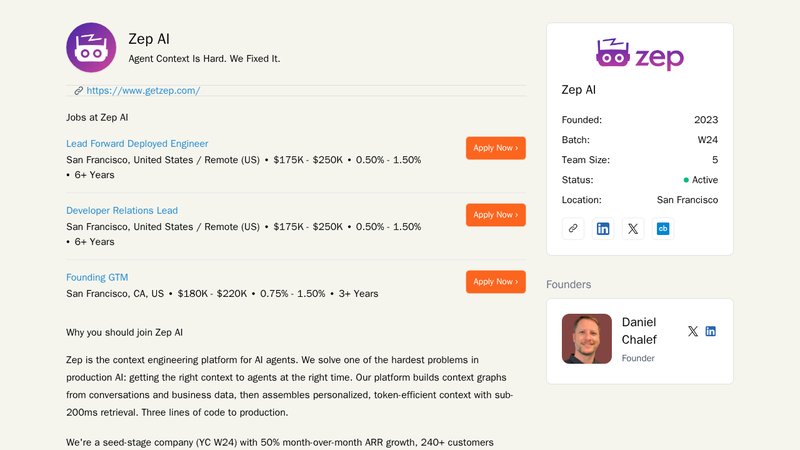Click the Zep AI company heading

(149, 39)
